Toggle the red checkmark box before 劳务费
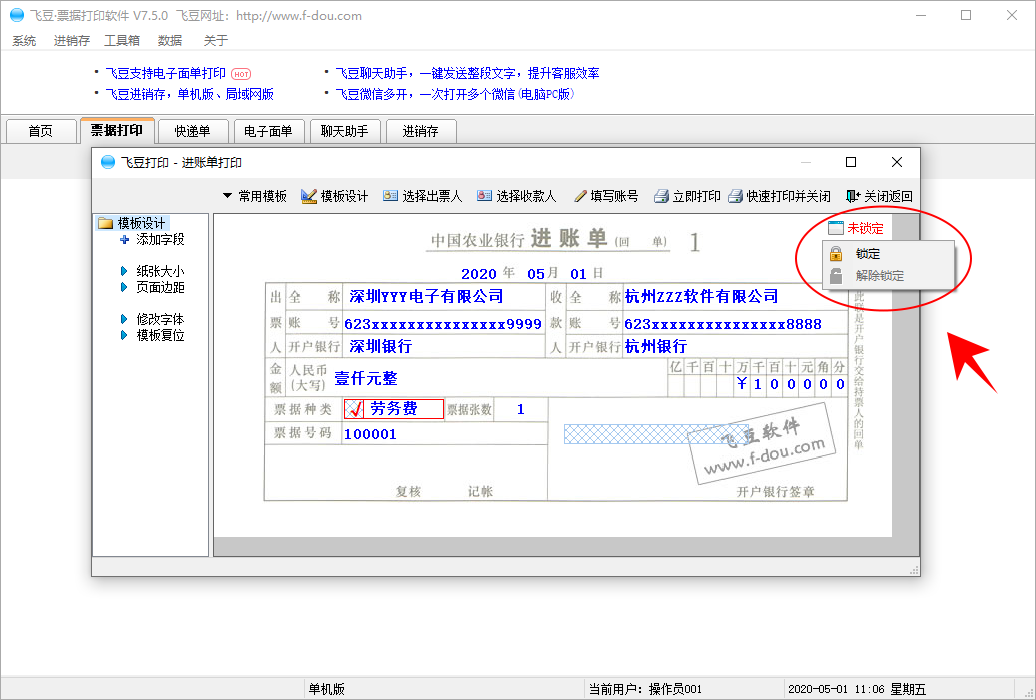Viewport: 1036px width, 700px height. coord(354,409)
